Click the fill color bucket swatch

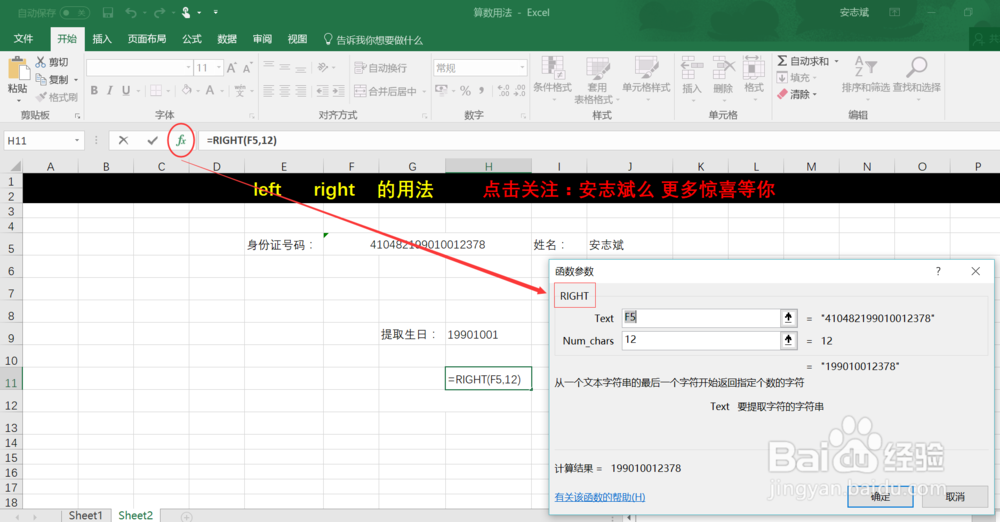tap(186, 91)
